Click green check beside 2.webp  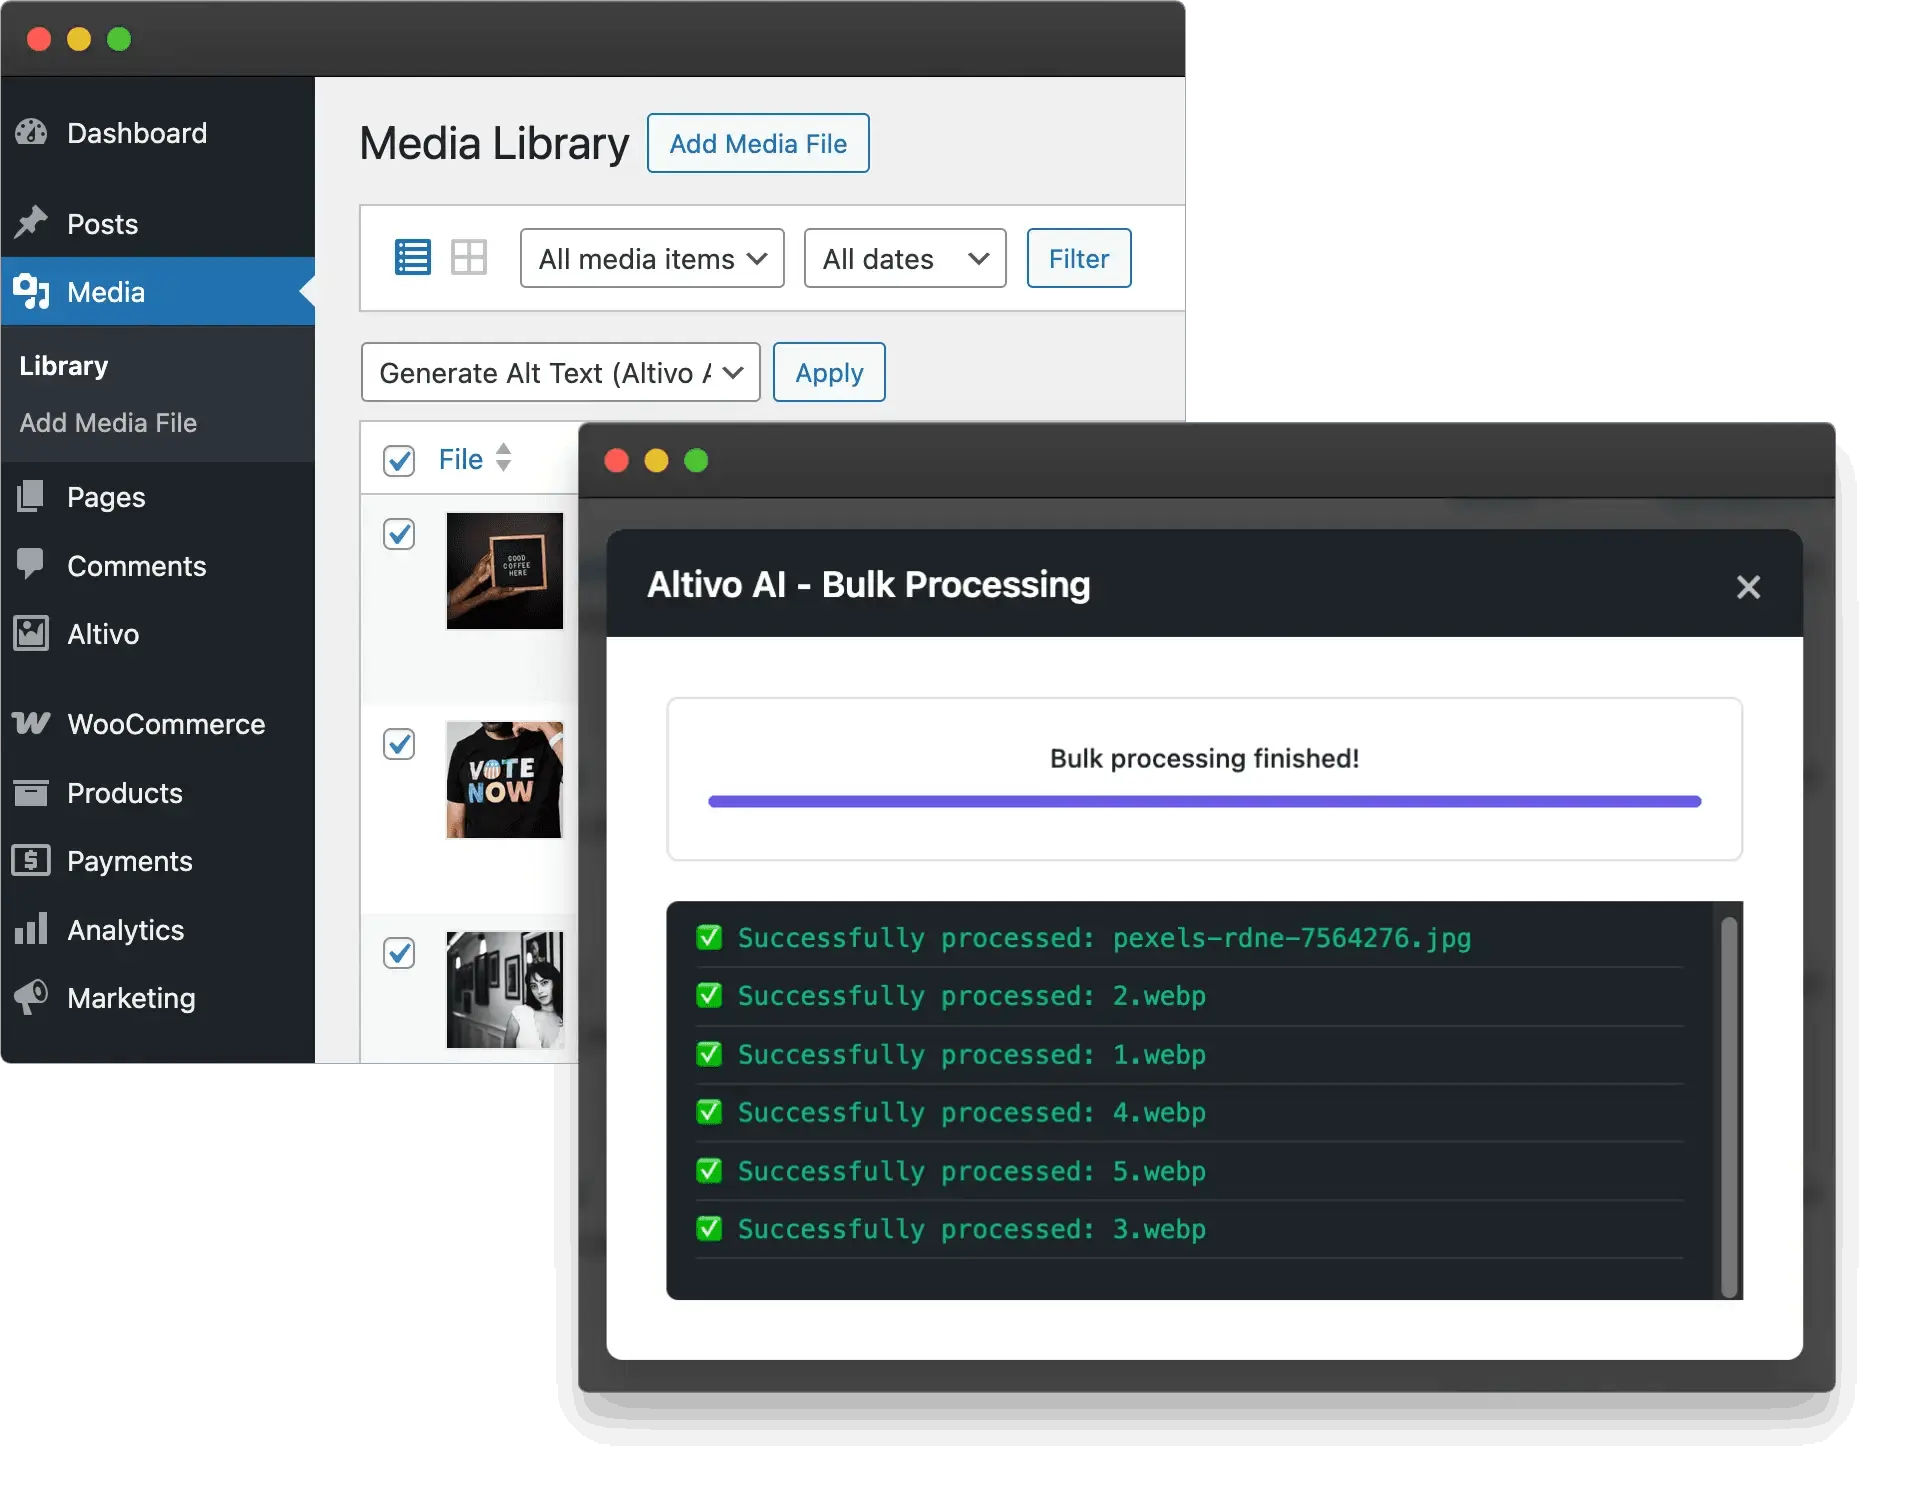(x=709, y=995)
